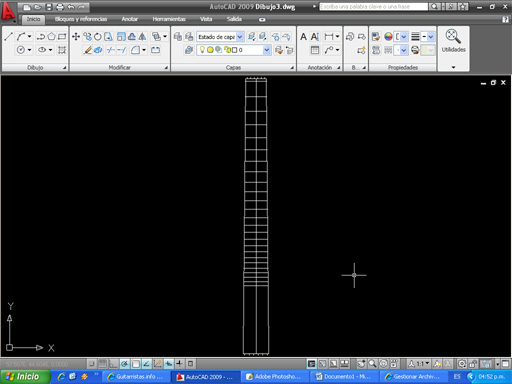Toggle Ortho mode in status bar
Screen dimensions: 512x384
click(x=114, y=364)
